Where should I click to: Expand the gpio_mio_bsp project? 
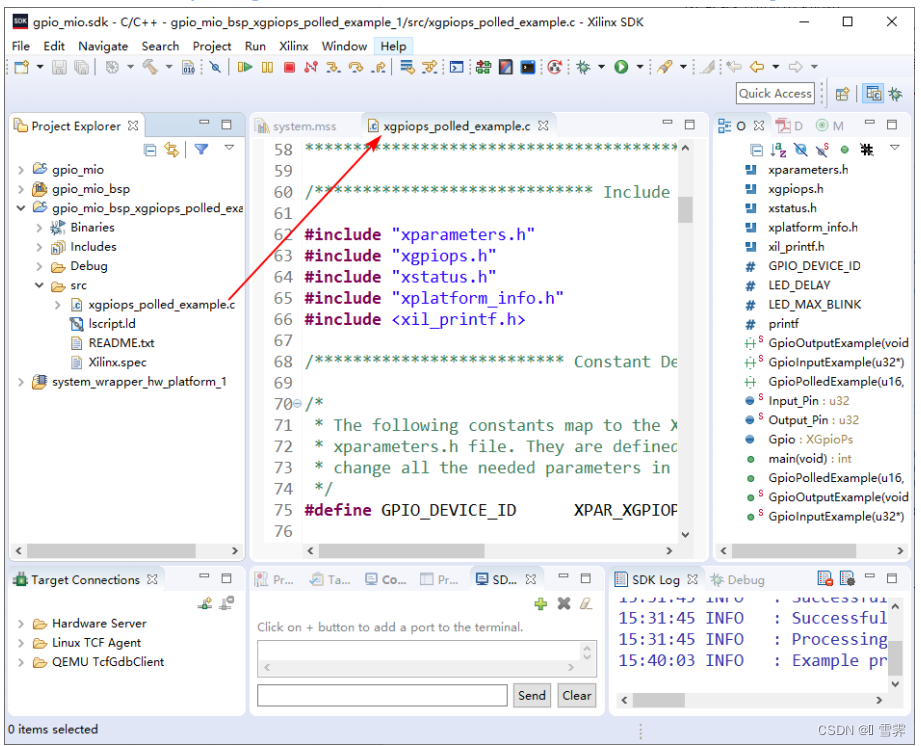[x=21, y=189]
